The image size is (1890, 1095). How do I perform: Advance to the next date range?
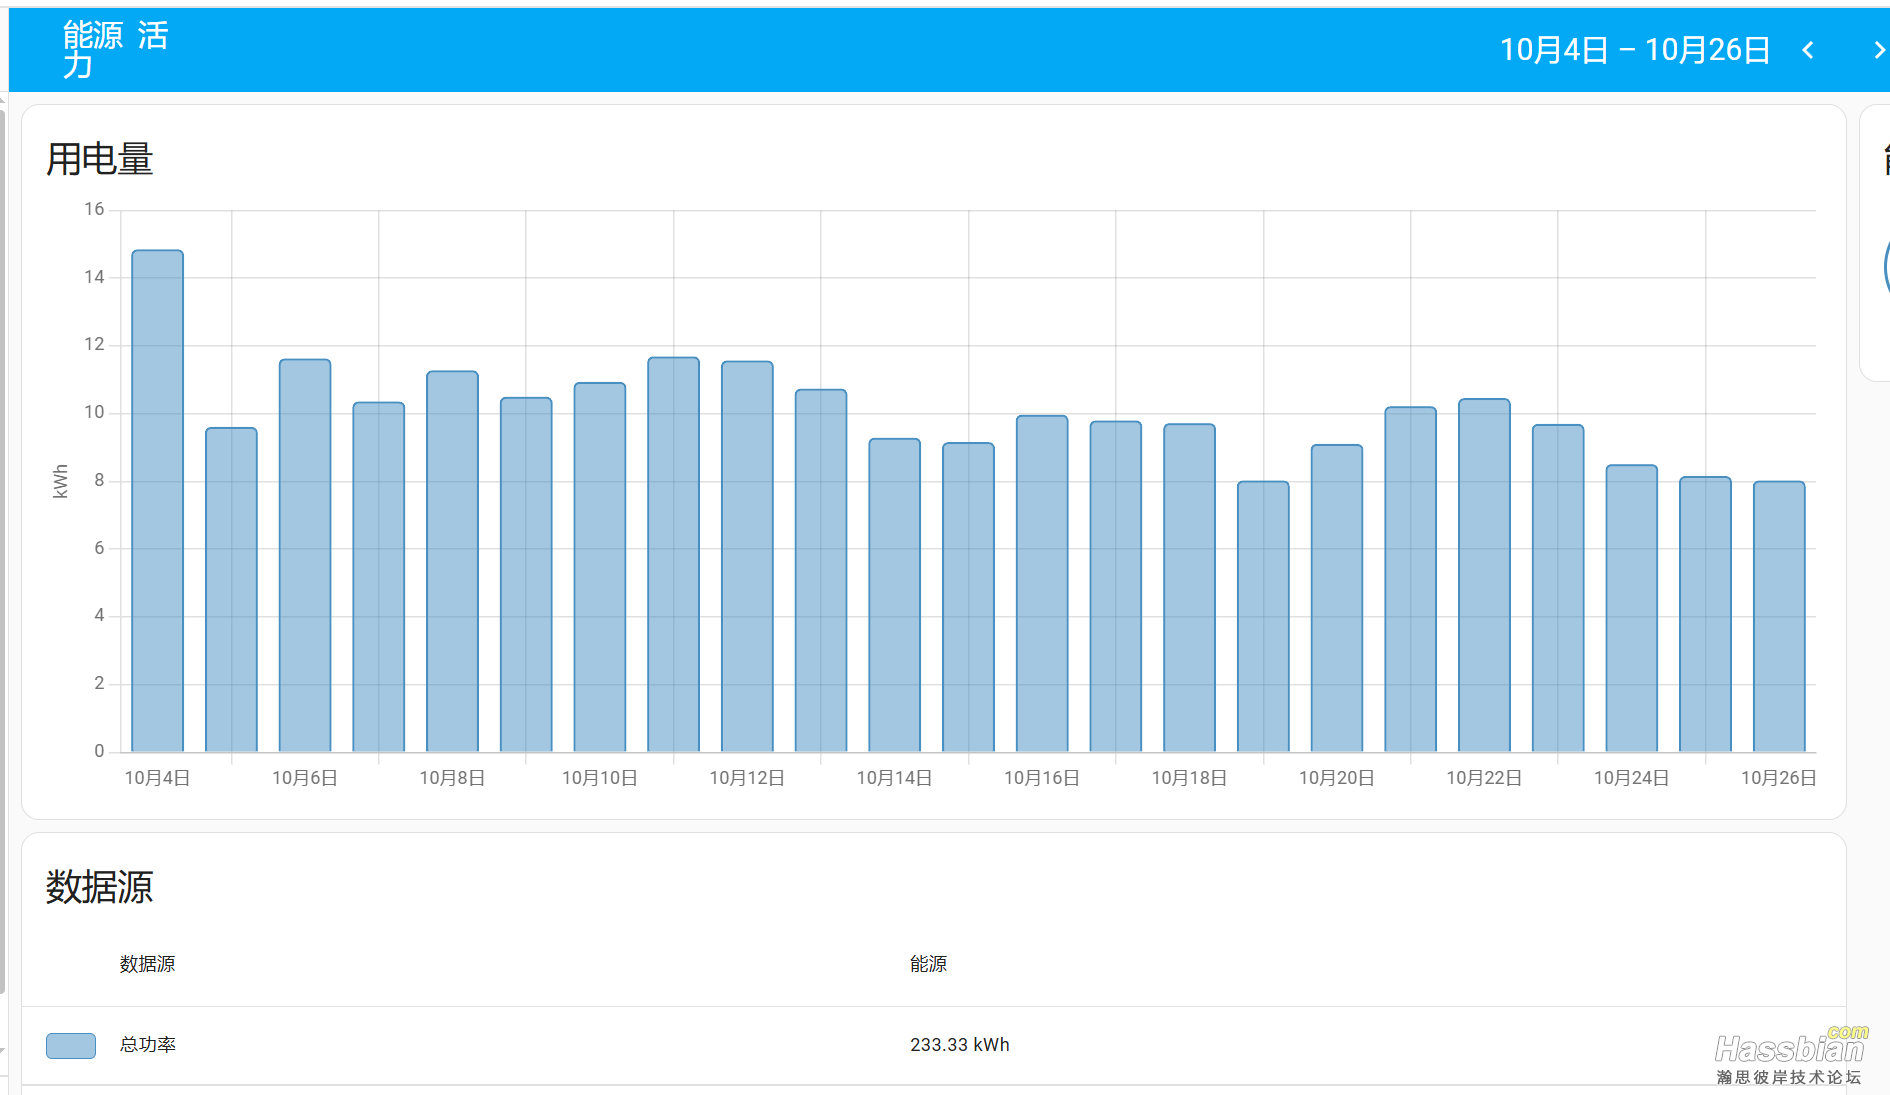tap(1878, 50)
